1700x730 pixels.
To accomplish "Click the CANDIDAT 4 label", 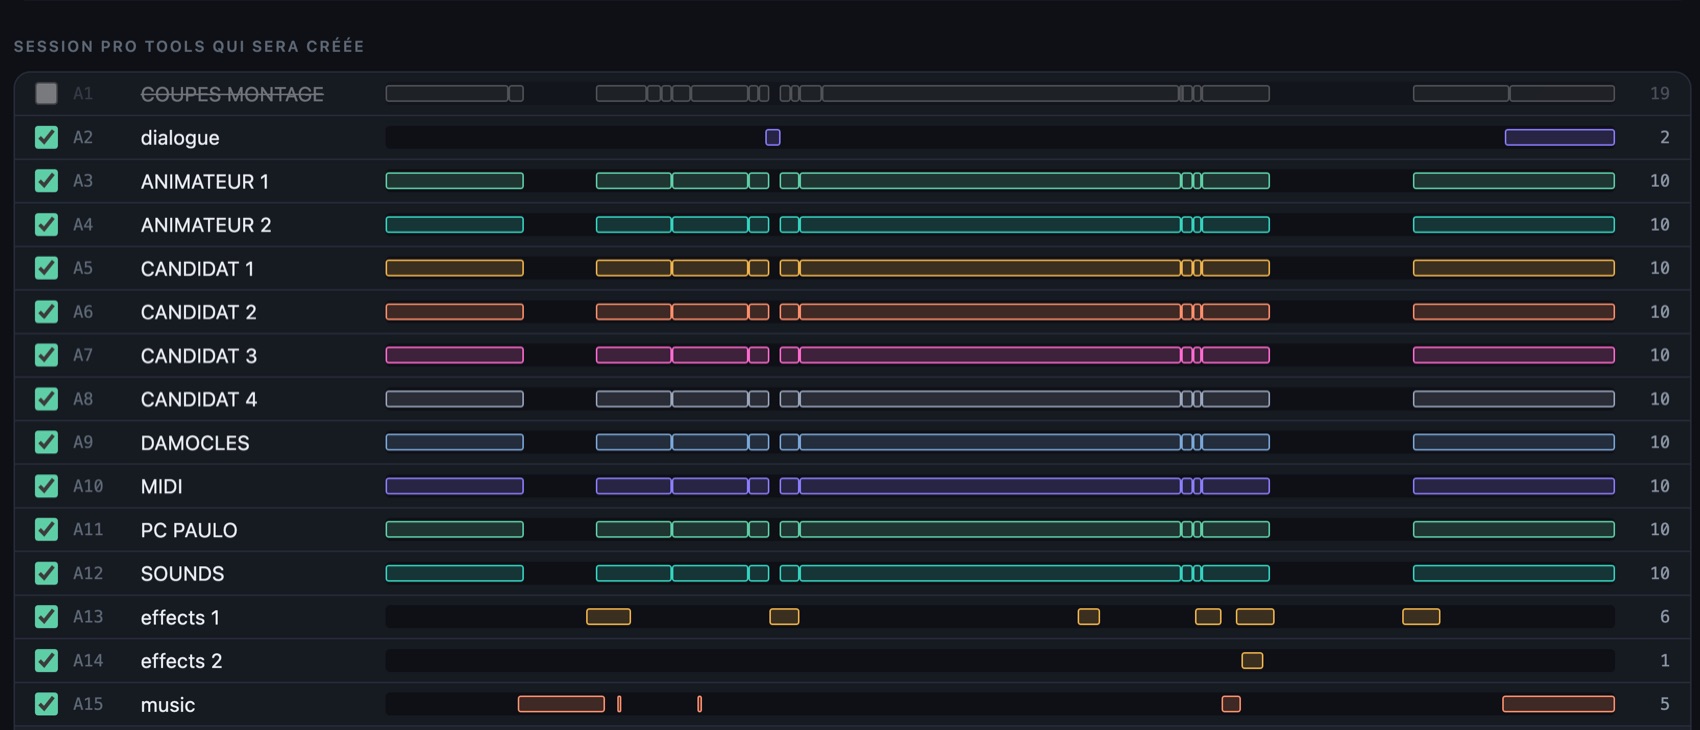I will [198, 399].
